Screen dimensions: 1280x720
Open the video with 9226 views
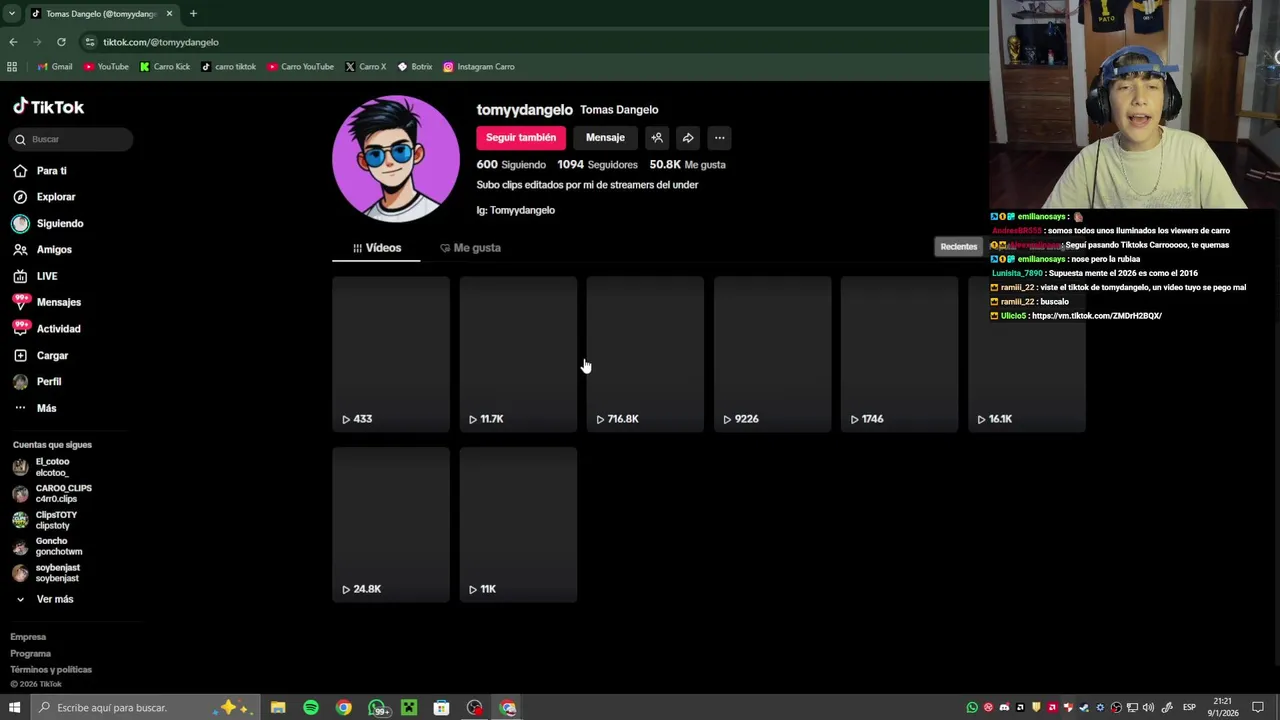click(772, 354)
